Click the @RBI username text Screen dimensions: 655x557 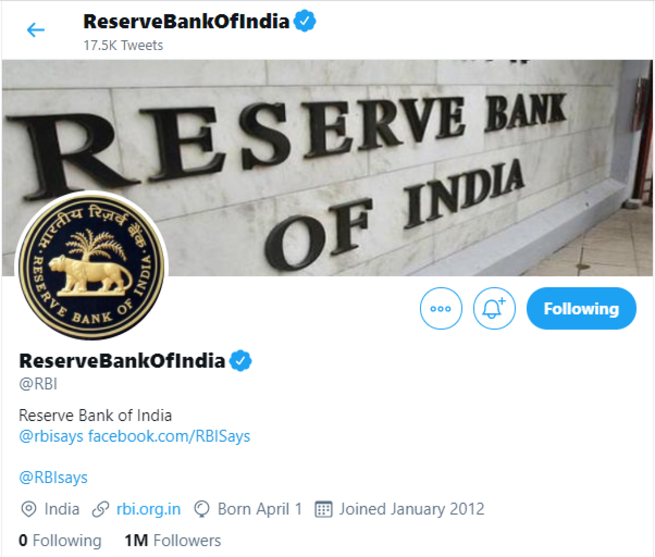38,384
